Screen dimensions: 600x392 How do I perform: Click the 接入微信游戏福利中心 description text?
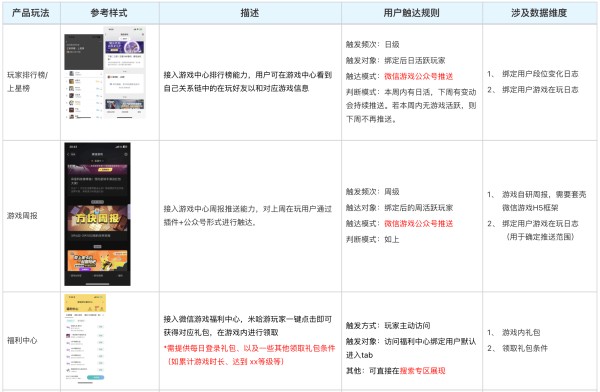248,326
